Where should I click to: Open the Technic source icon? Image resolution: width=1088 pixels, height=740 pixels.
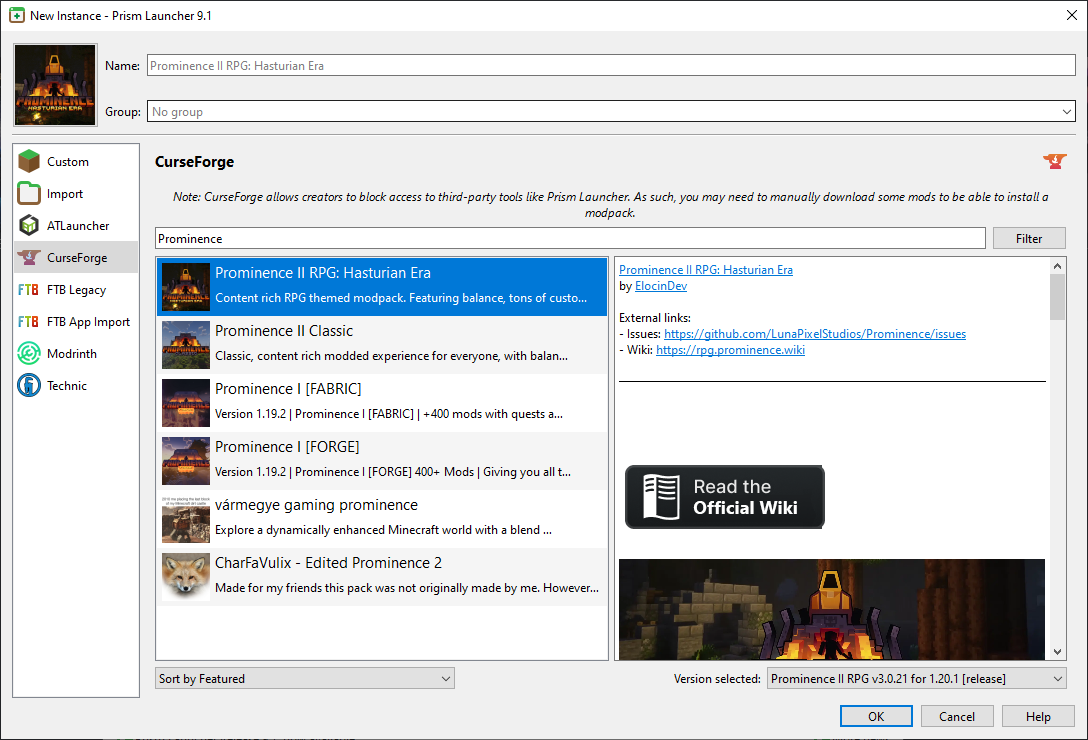click(29, 386)
